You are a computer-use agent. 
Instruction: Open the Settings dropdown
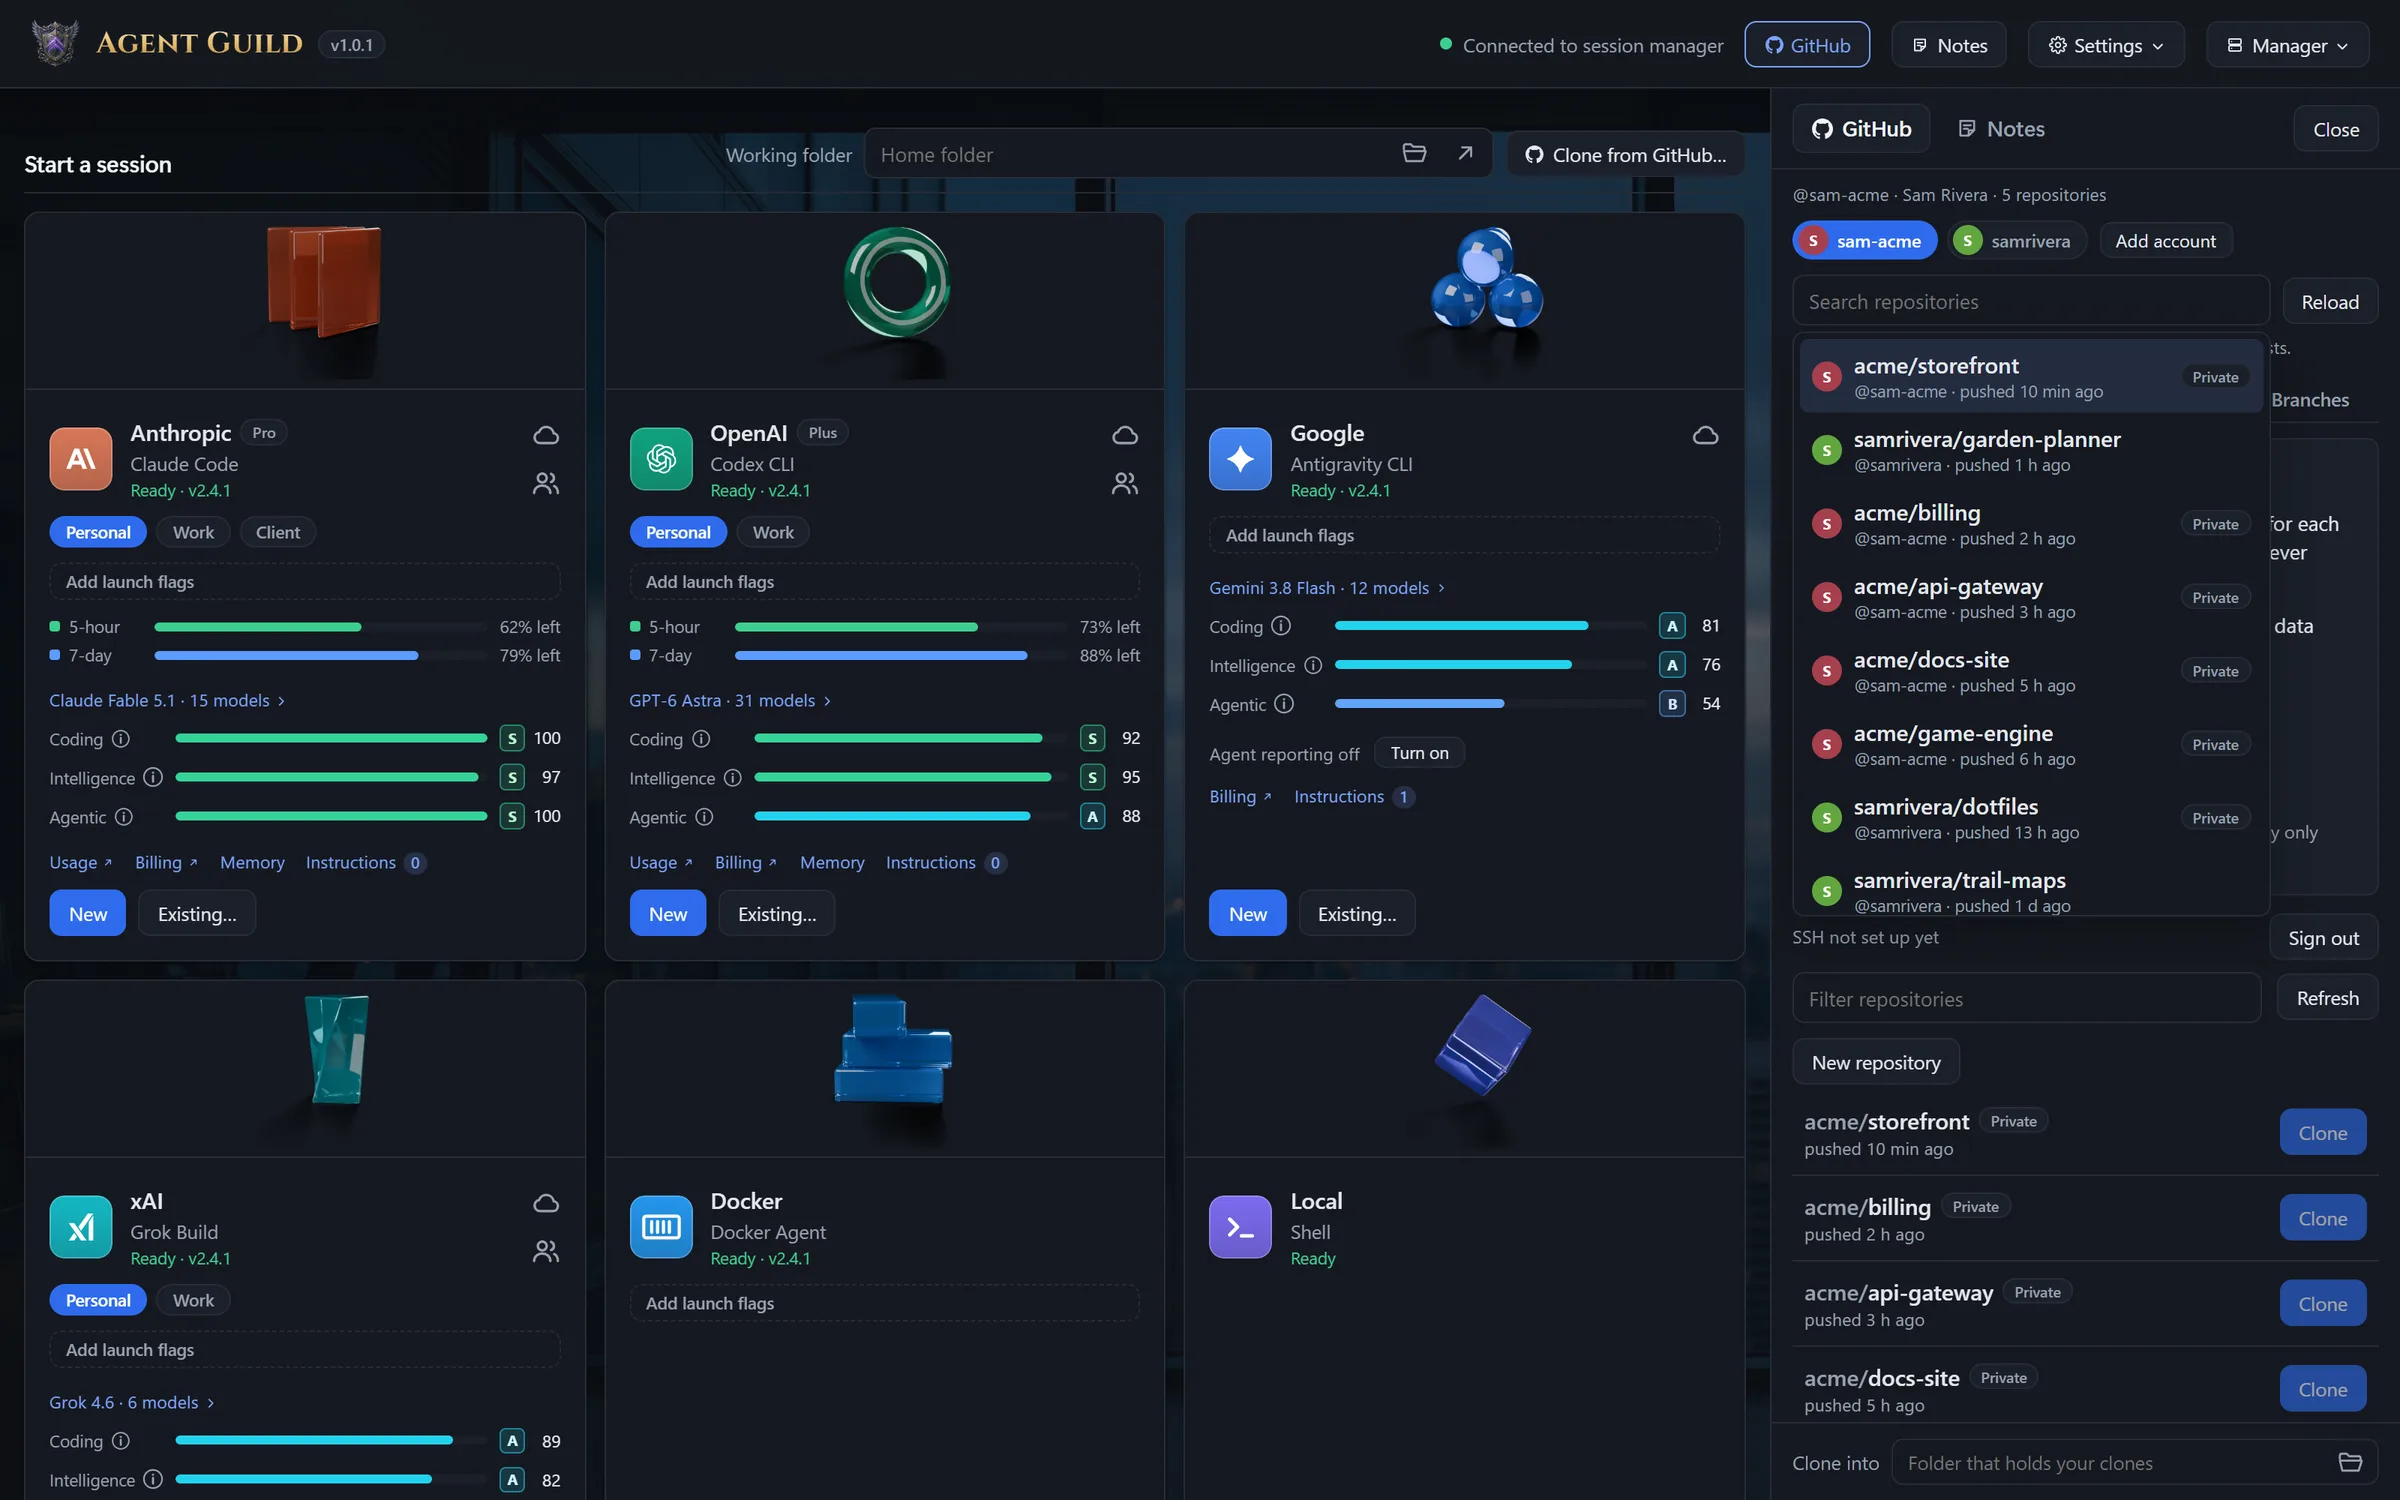pos(2106,45)
